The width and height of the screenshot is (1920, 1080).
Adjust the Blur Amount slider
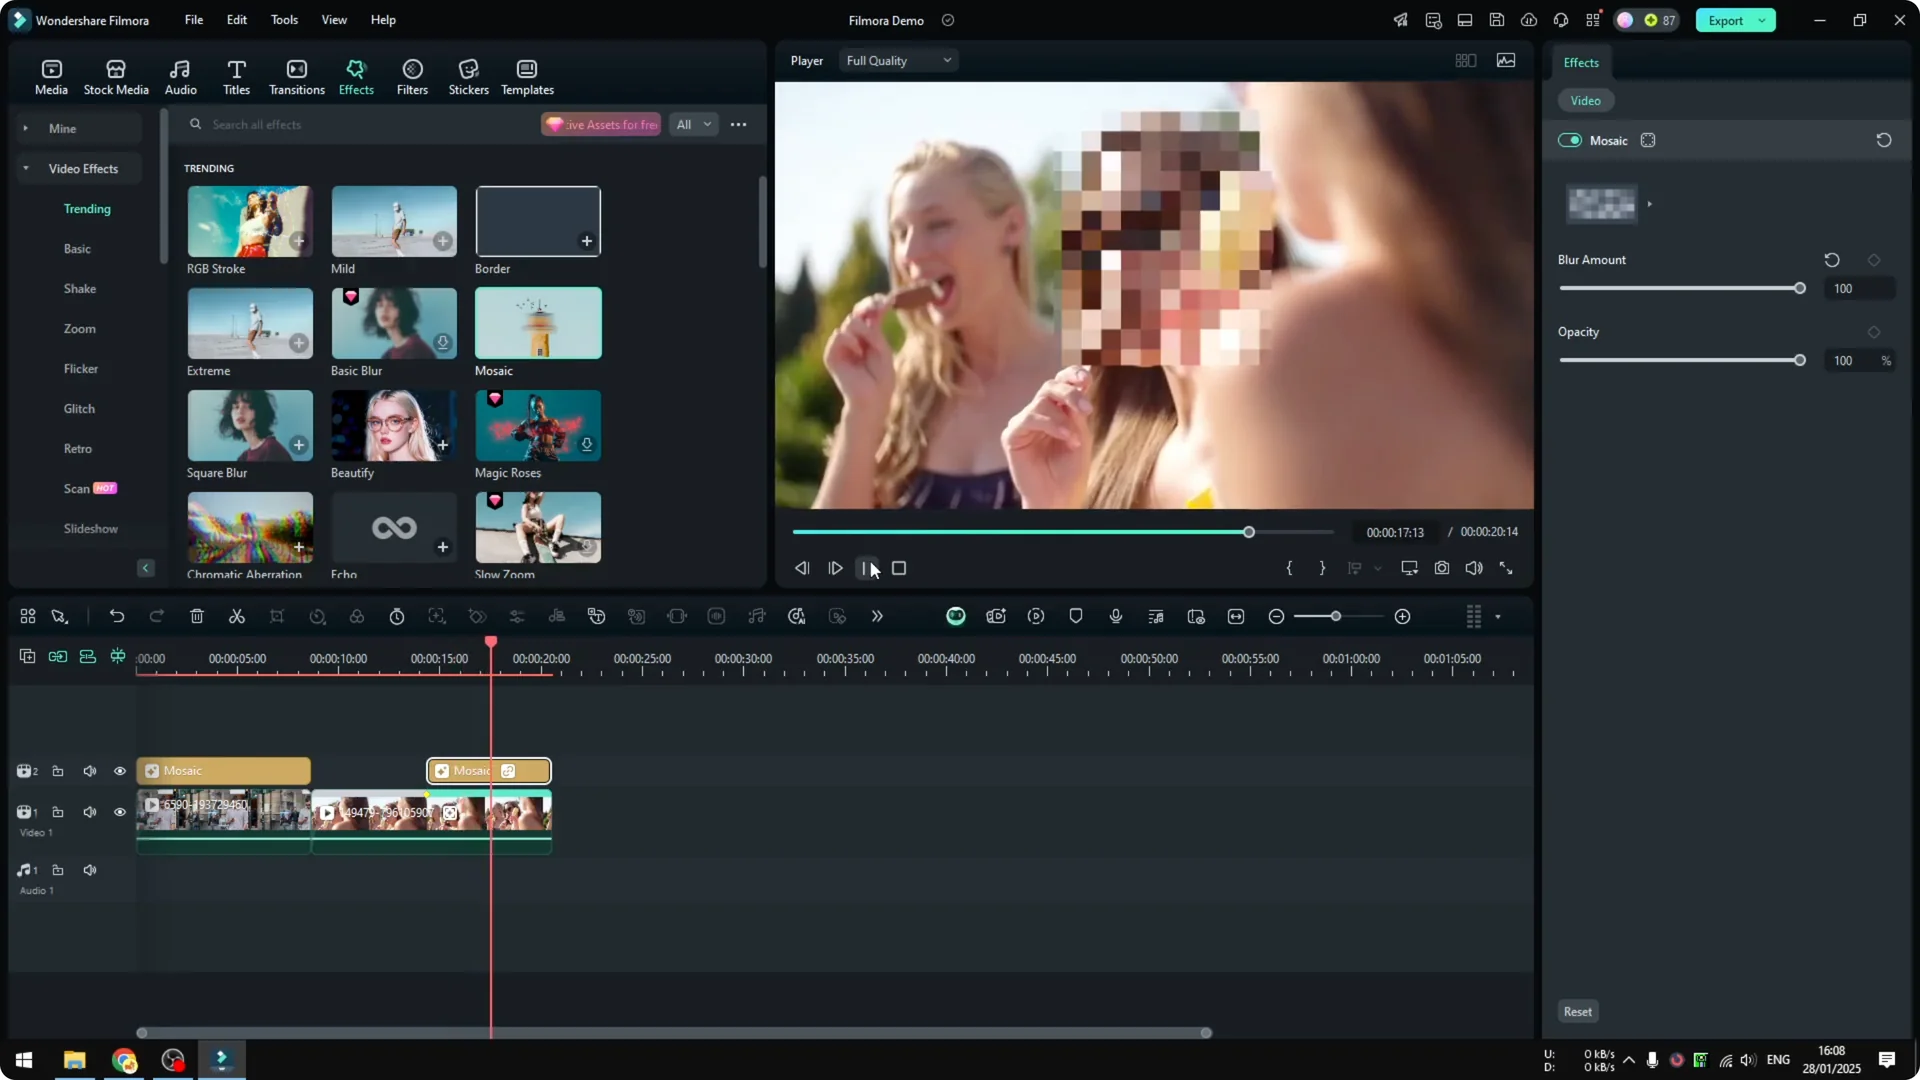point(1800,288)
